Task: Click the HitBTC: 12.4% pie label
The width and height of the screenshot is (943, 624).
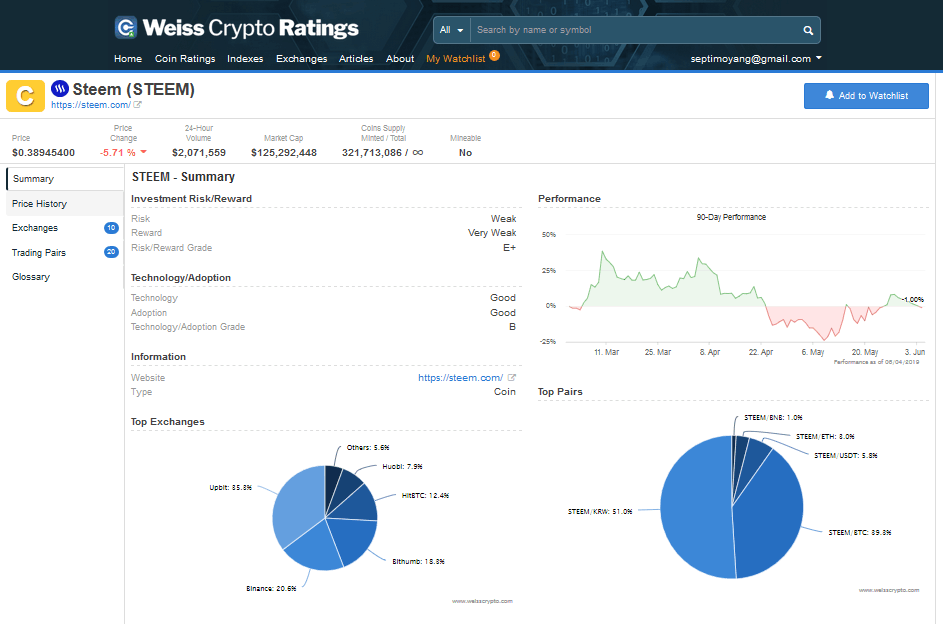Action: click(x=425, y=495)
